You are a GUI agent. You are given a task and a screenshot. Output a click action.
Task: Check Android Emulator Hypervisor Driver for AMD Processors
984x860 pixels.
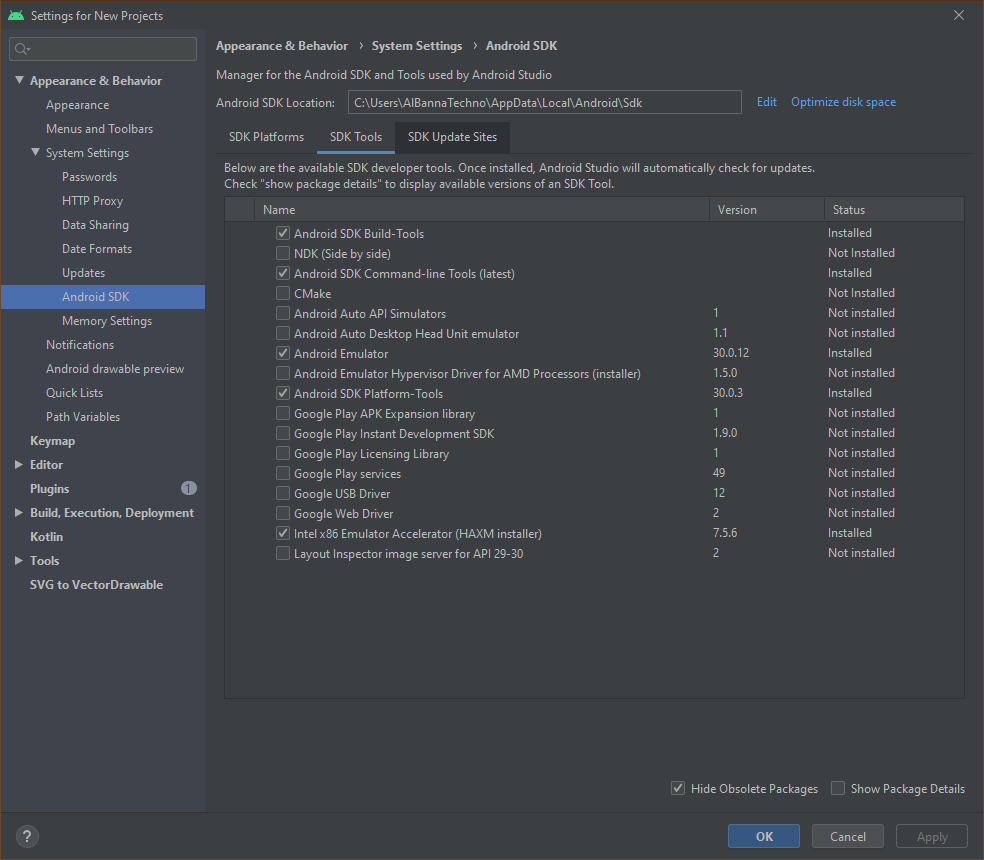coord(283,374)
